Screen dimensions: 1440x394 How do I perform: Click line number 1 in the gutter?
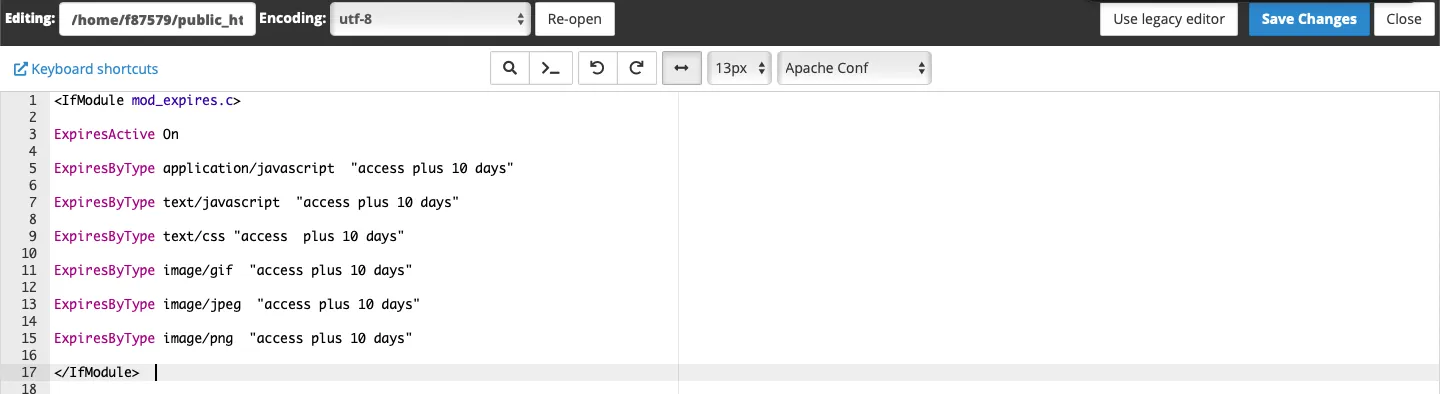tap(32, 100)
